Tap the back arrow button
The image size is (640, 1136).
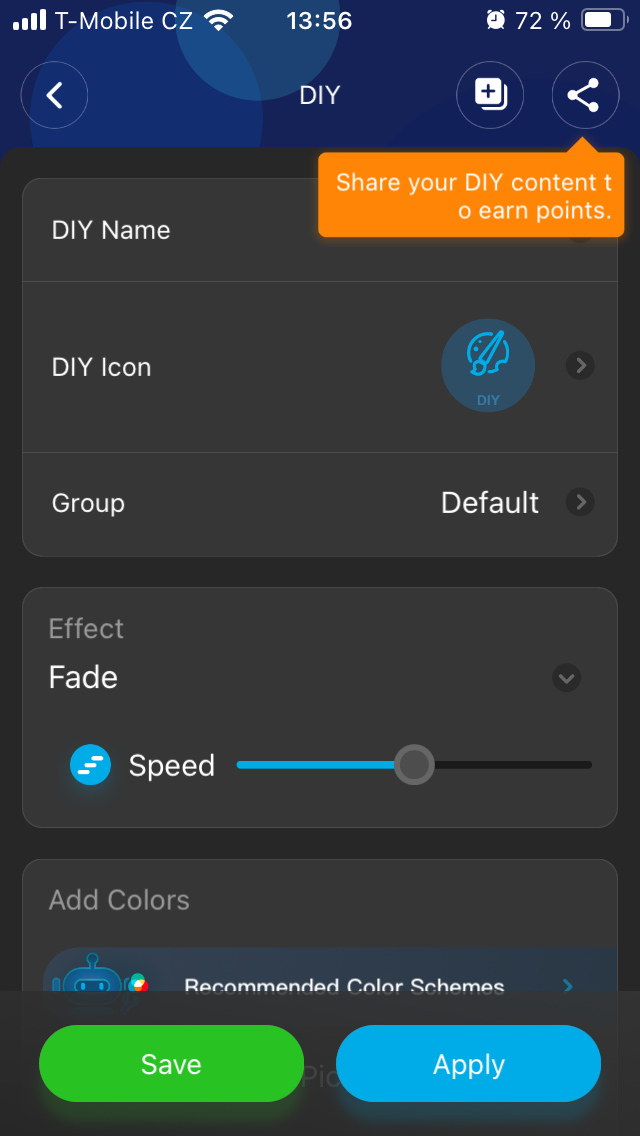point(55,96)
